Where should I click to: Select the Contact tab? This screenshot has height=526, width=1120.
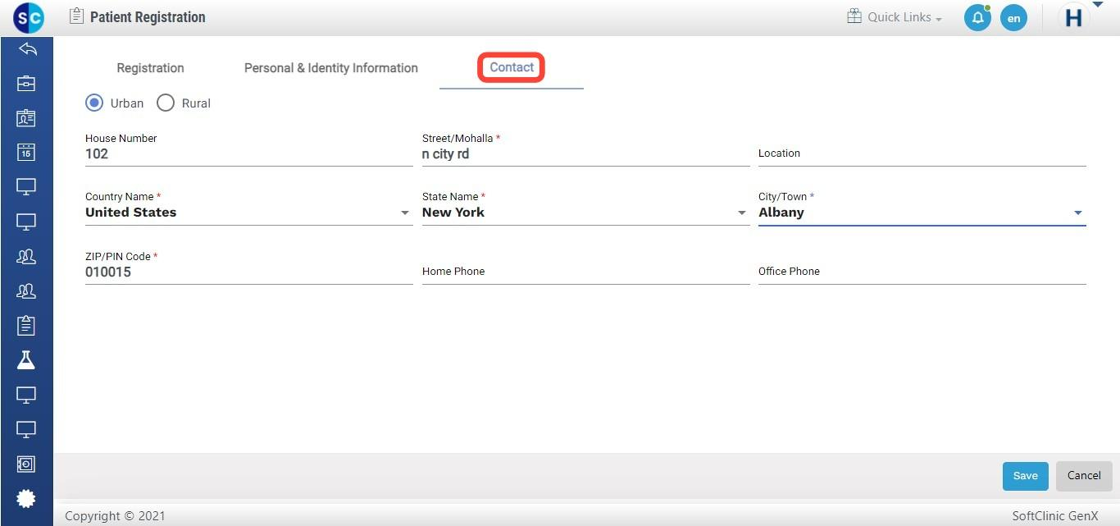[511, 67]
